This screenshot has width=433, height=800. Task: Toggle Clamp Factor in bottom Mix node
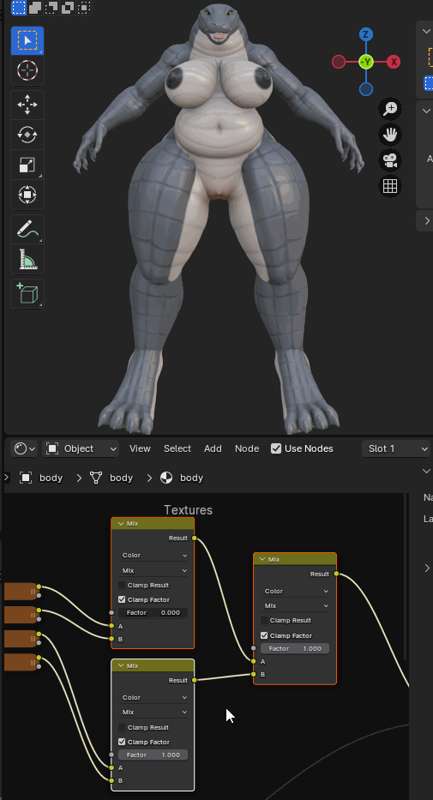point(121,742)
